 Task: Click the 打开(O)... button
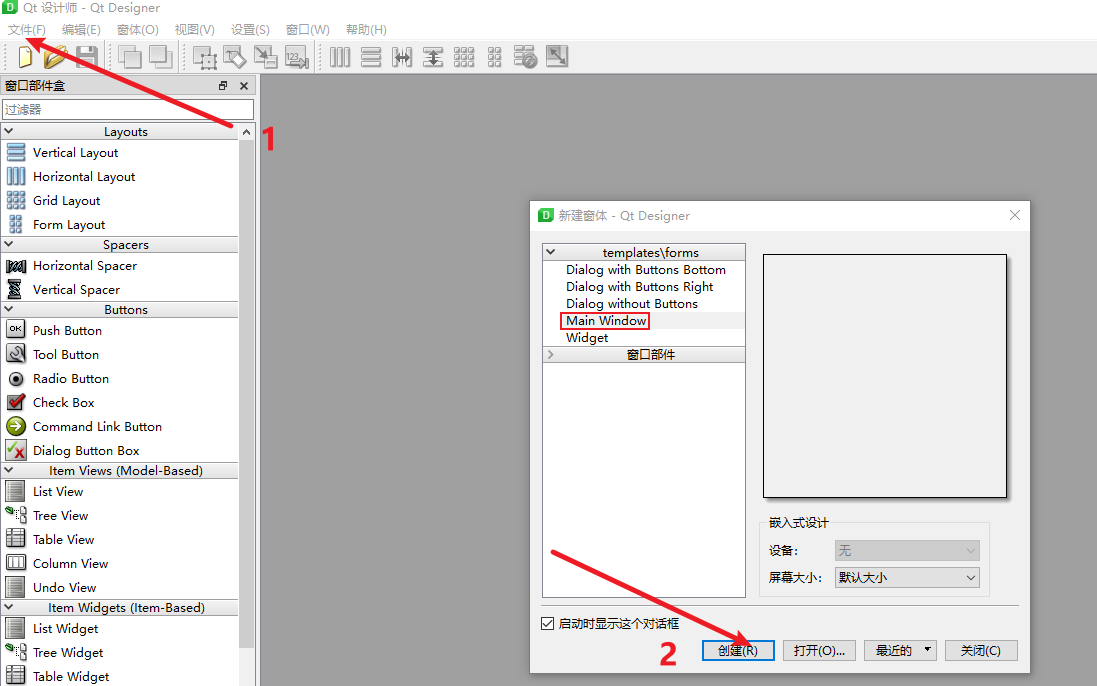(x=819, y=650)
